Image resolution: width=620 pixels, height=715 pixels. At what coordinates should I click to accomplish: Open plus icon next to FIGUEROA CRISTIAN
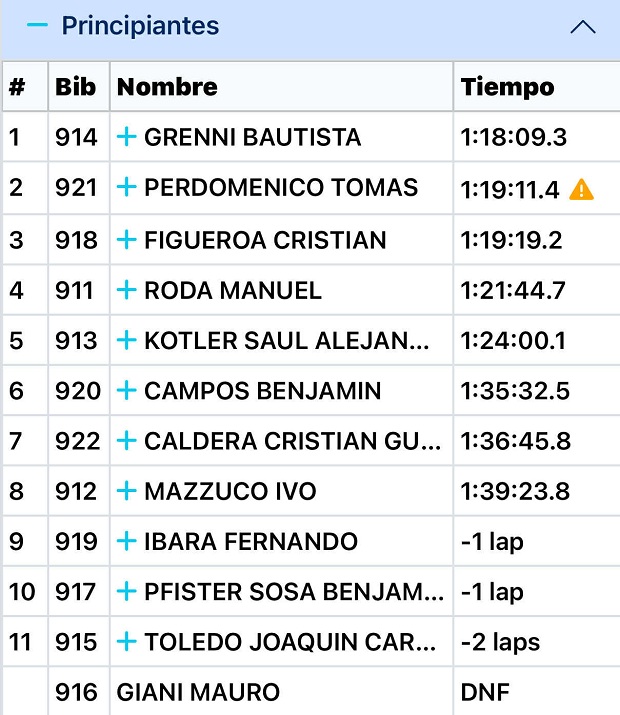tap(126, 240)
